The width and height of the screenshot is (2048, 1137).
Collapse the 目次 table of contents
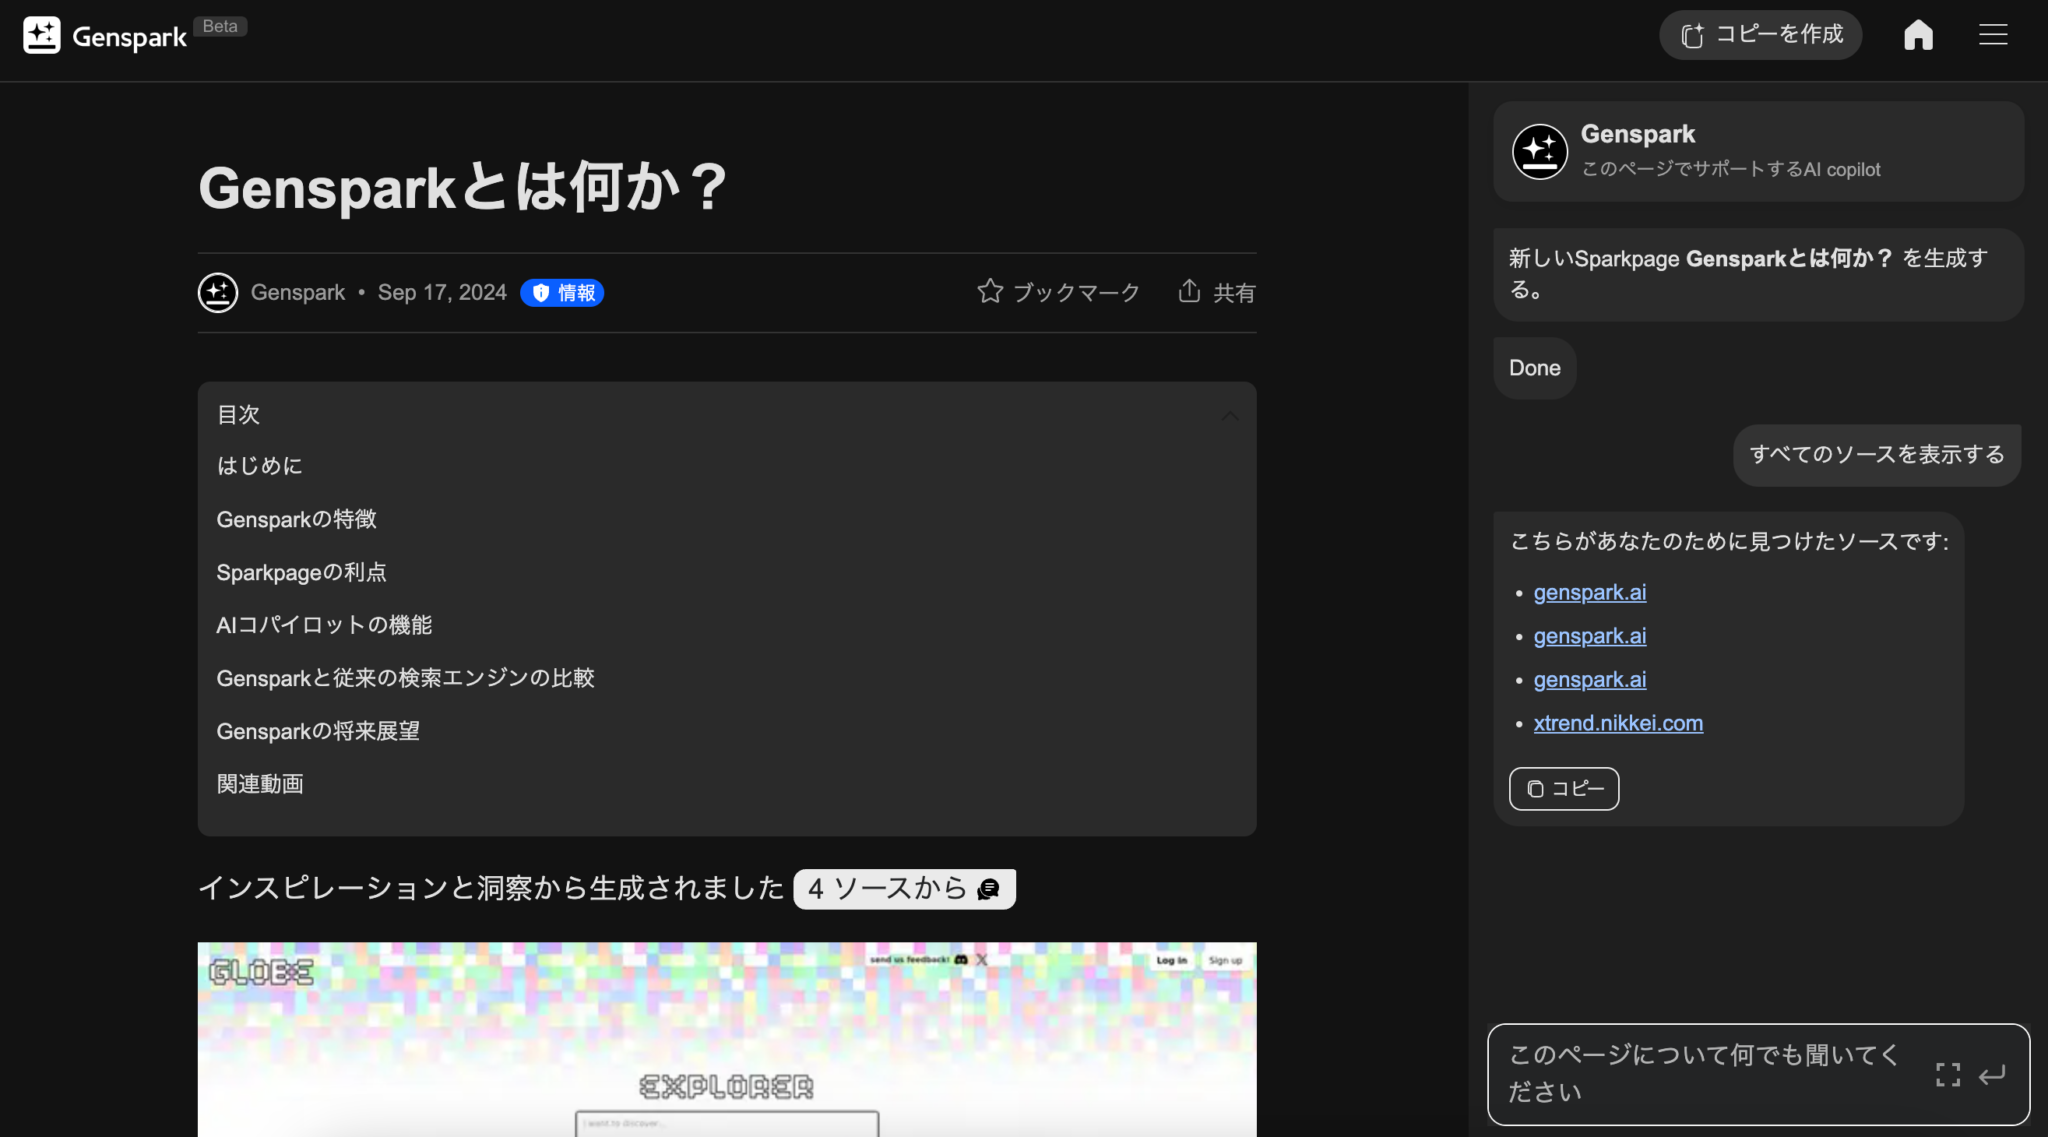pyautogui.click(x=1229, y=415)
